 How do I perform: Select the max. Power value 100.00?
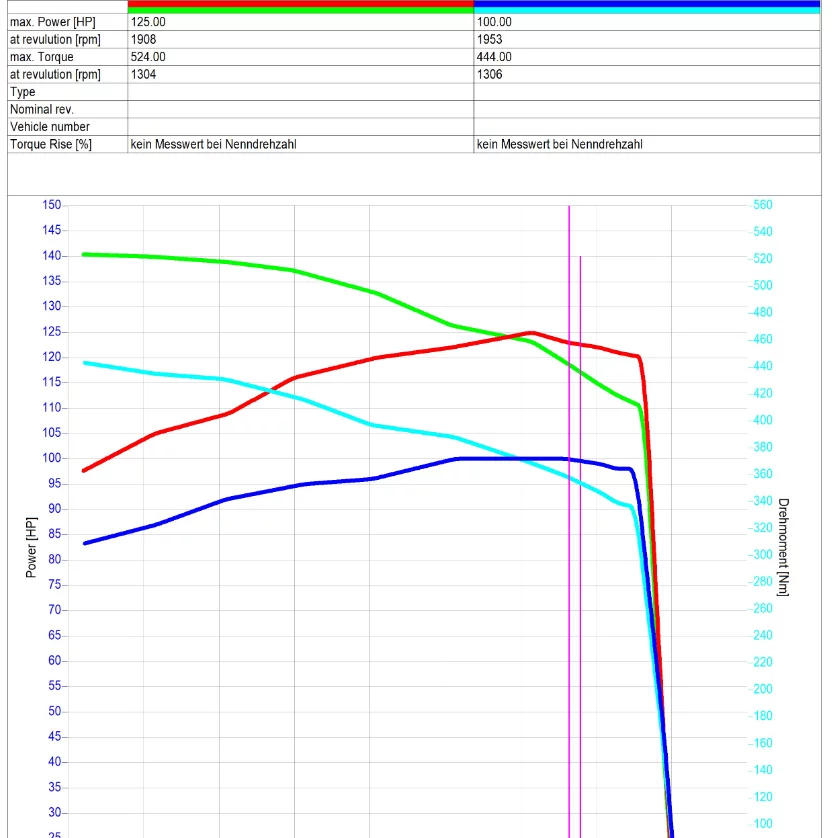[x=495, y=22]
